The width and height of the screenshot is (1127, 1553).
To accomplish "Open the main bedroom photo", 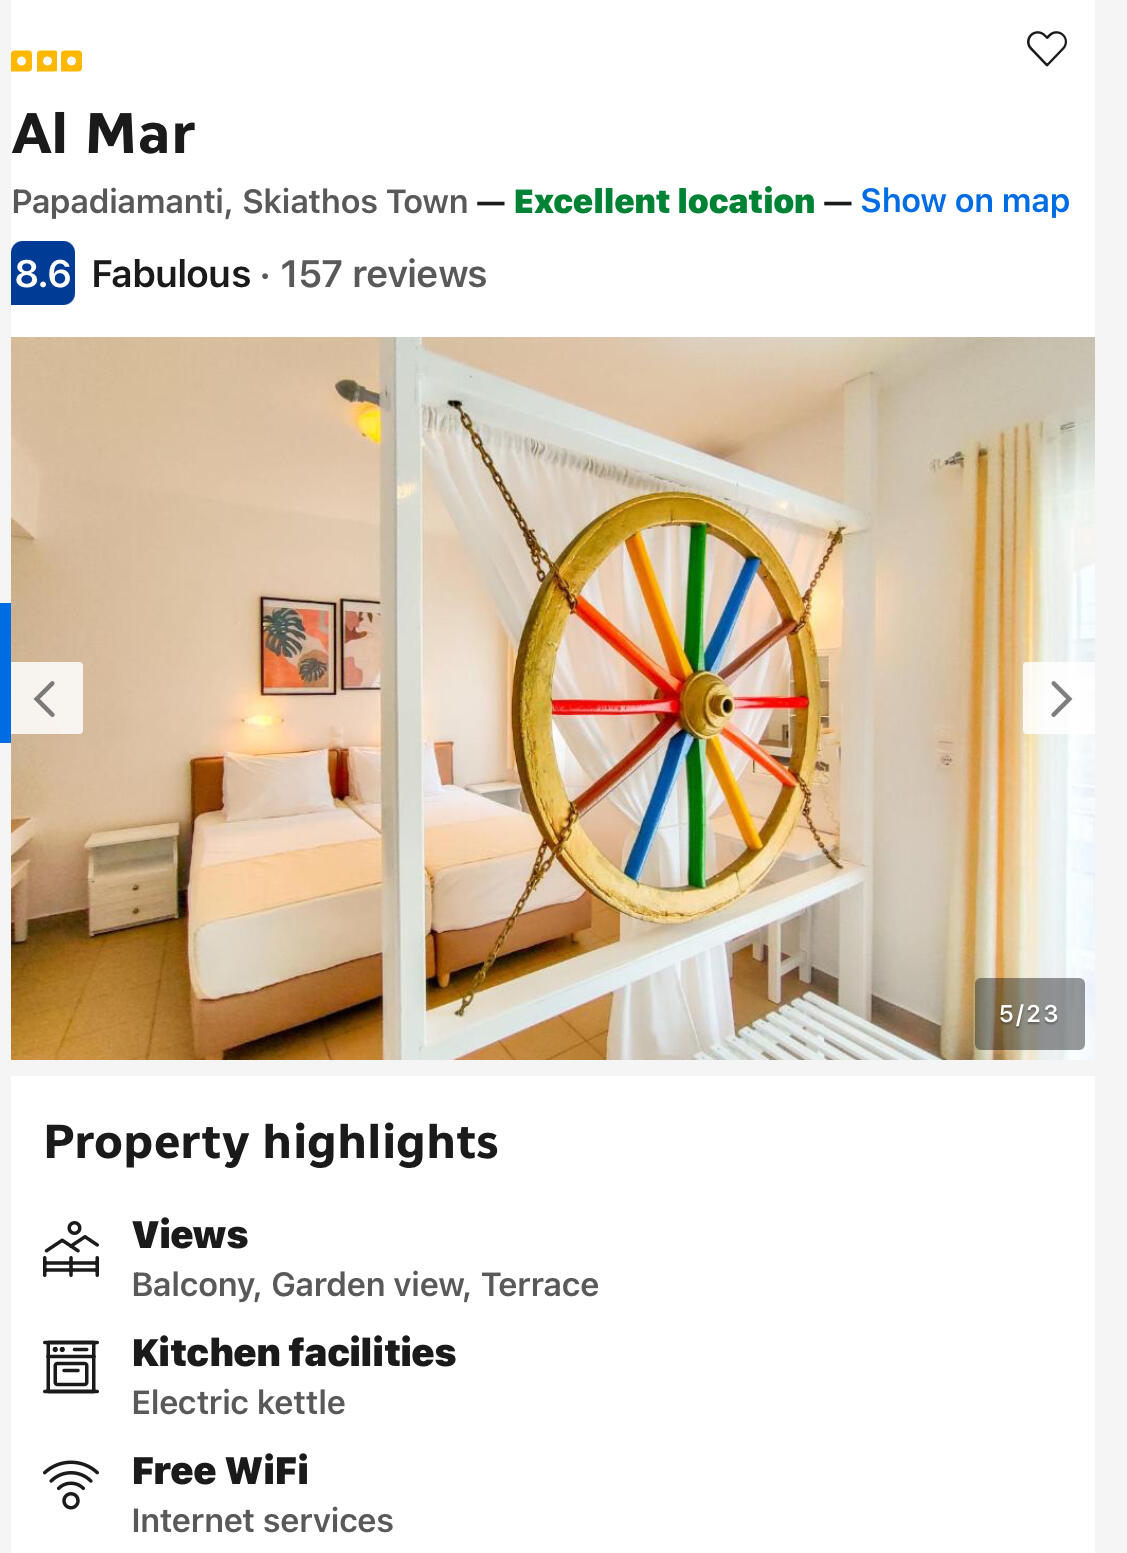I will point(553,698).
